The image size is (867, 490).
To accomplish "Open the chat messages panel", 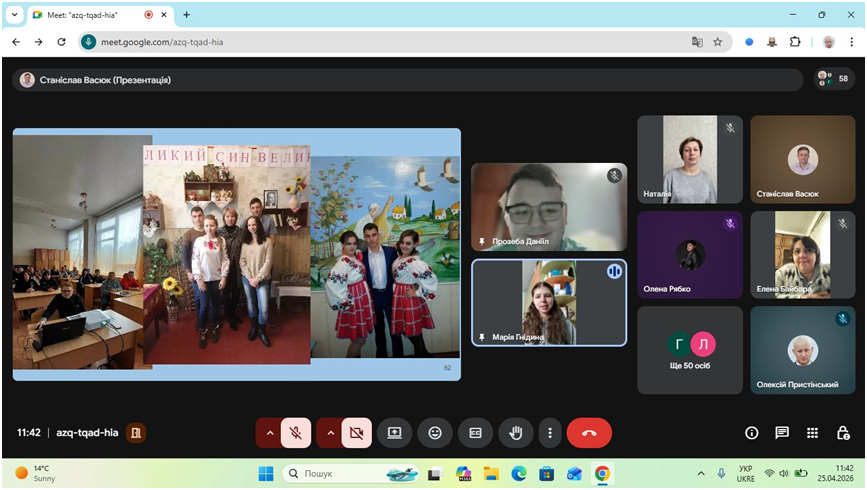I will [782, 433].
